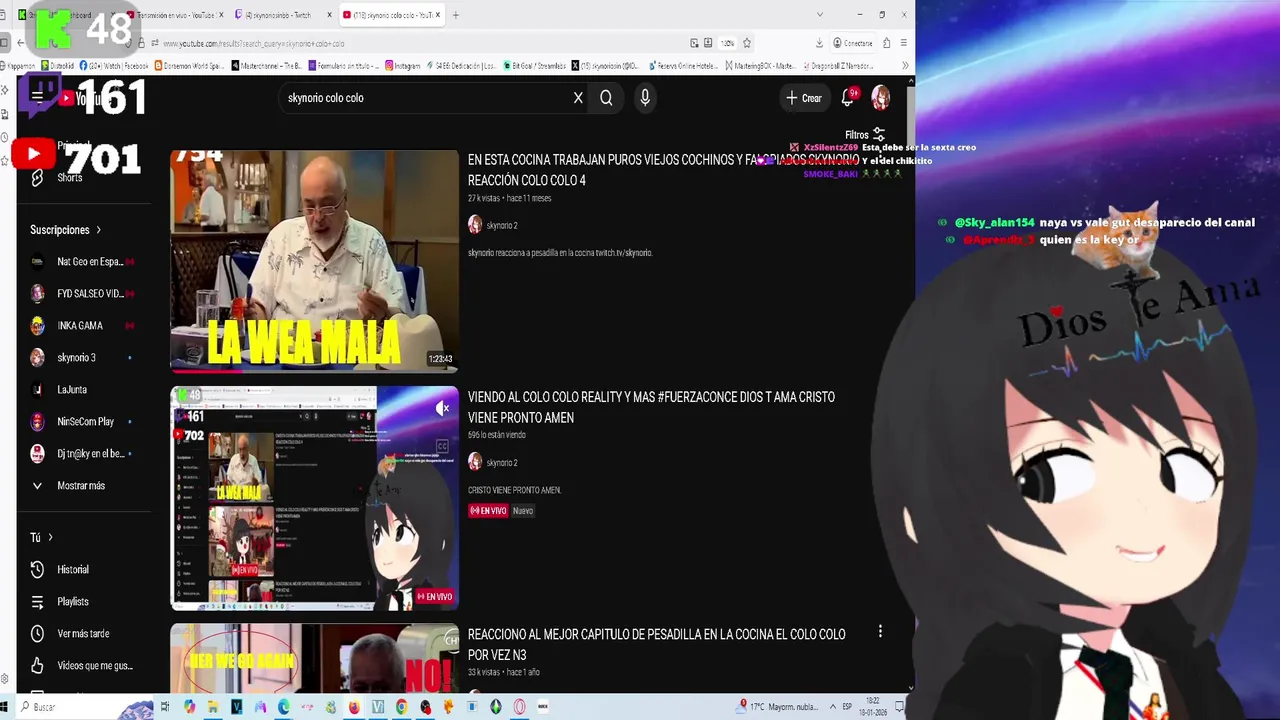Open the browser tab list dropdown arrow

pos(820,15)
